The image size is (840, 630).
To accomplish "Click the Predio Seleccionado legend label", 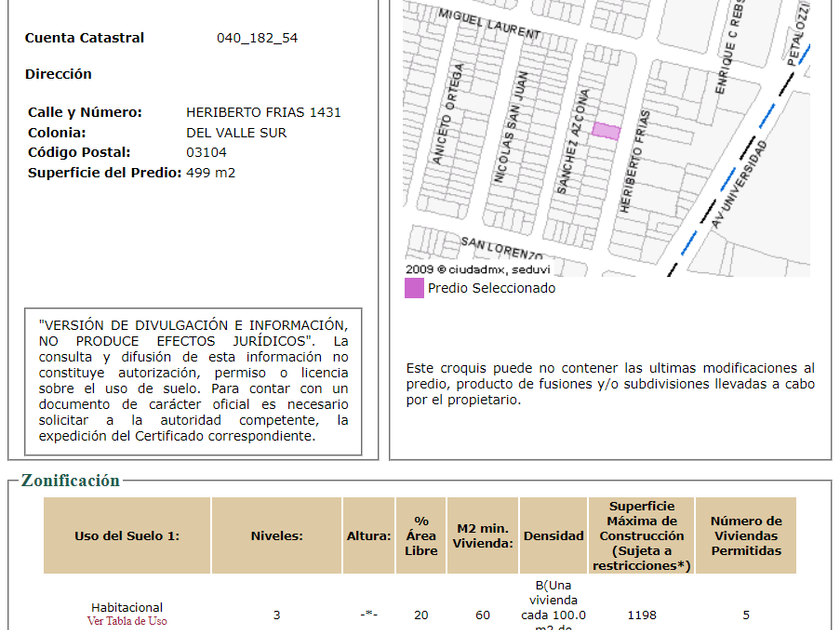I will click(x=492, y=288).
